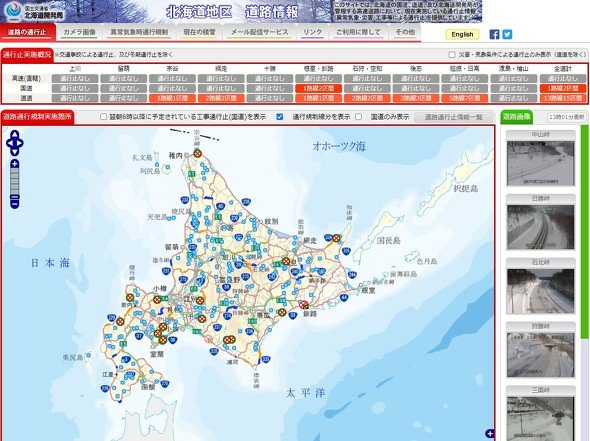Open the 道路通行止情報一覧 button

point(453,117)
